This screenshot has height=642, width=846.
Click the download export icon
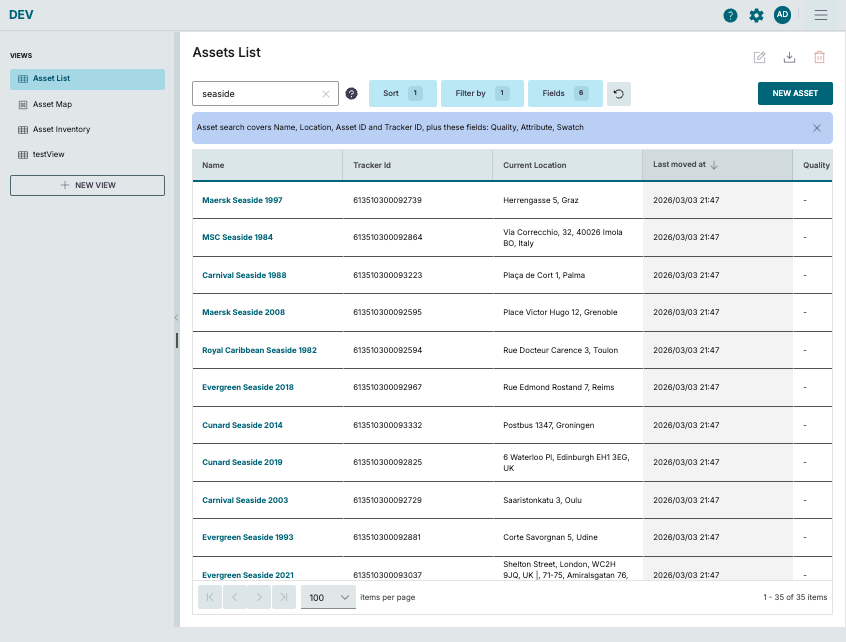click(789, 57)
